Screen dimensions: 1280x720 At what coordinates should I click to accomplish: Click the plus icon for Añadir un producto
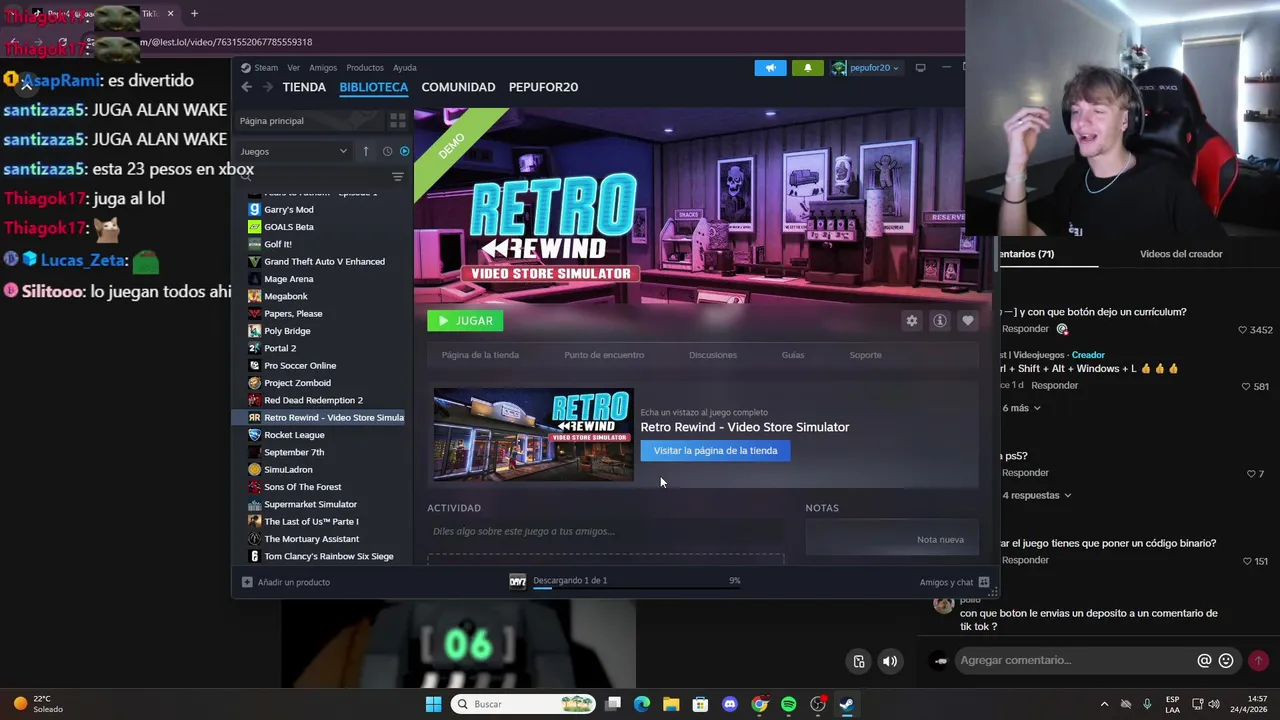pos(247,582)
